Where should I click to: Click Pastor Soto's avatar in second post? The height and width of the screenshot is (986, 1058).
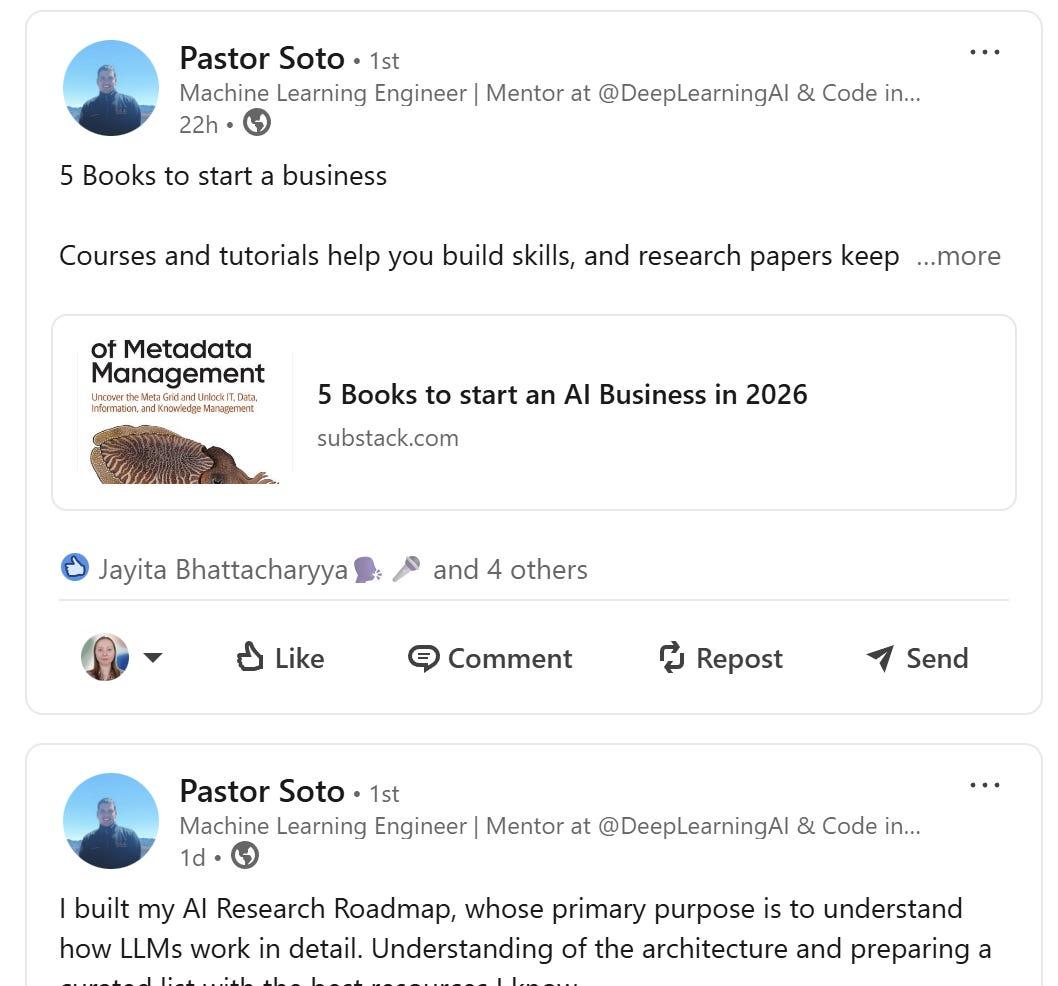(111, 821)
